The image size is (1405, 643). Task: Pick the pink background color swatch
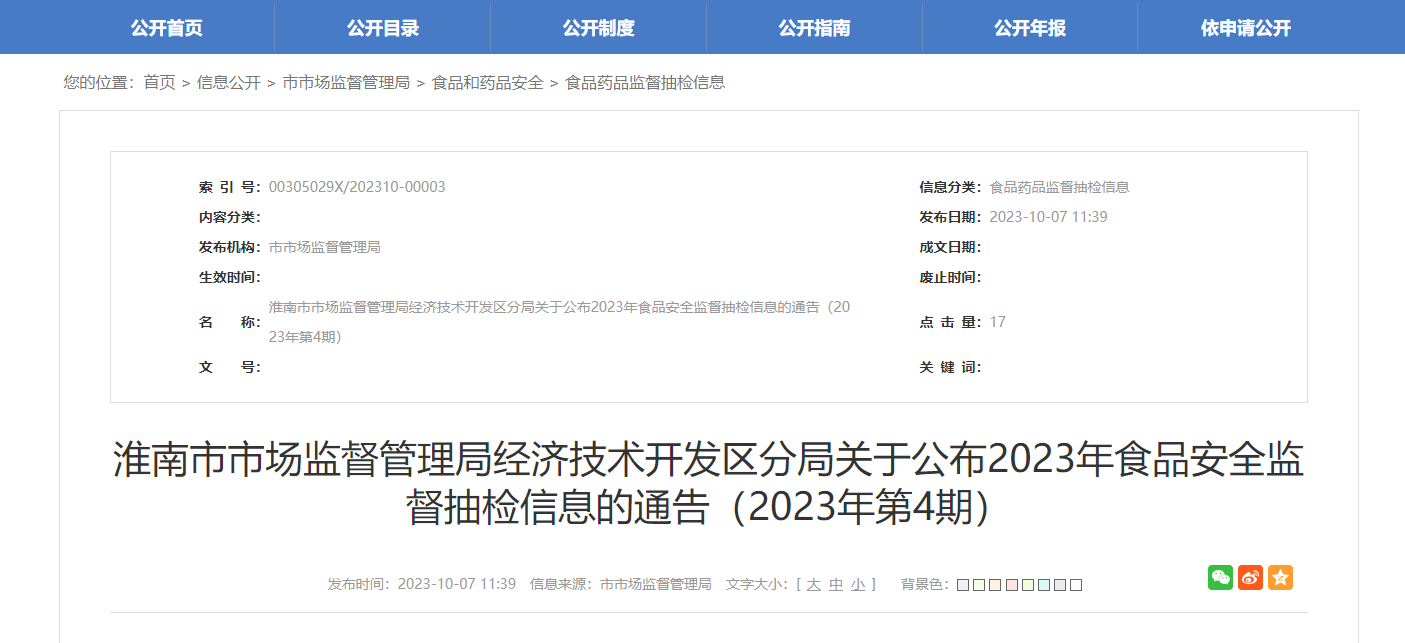(x=1011, y=585)
